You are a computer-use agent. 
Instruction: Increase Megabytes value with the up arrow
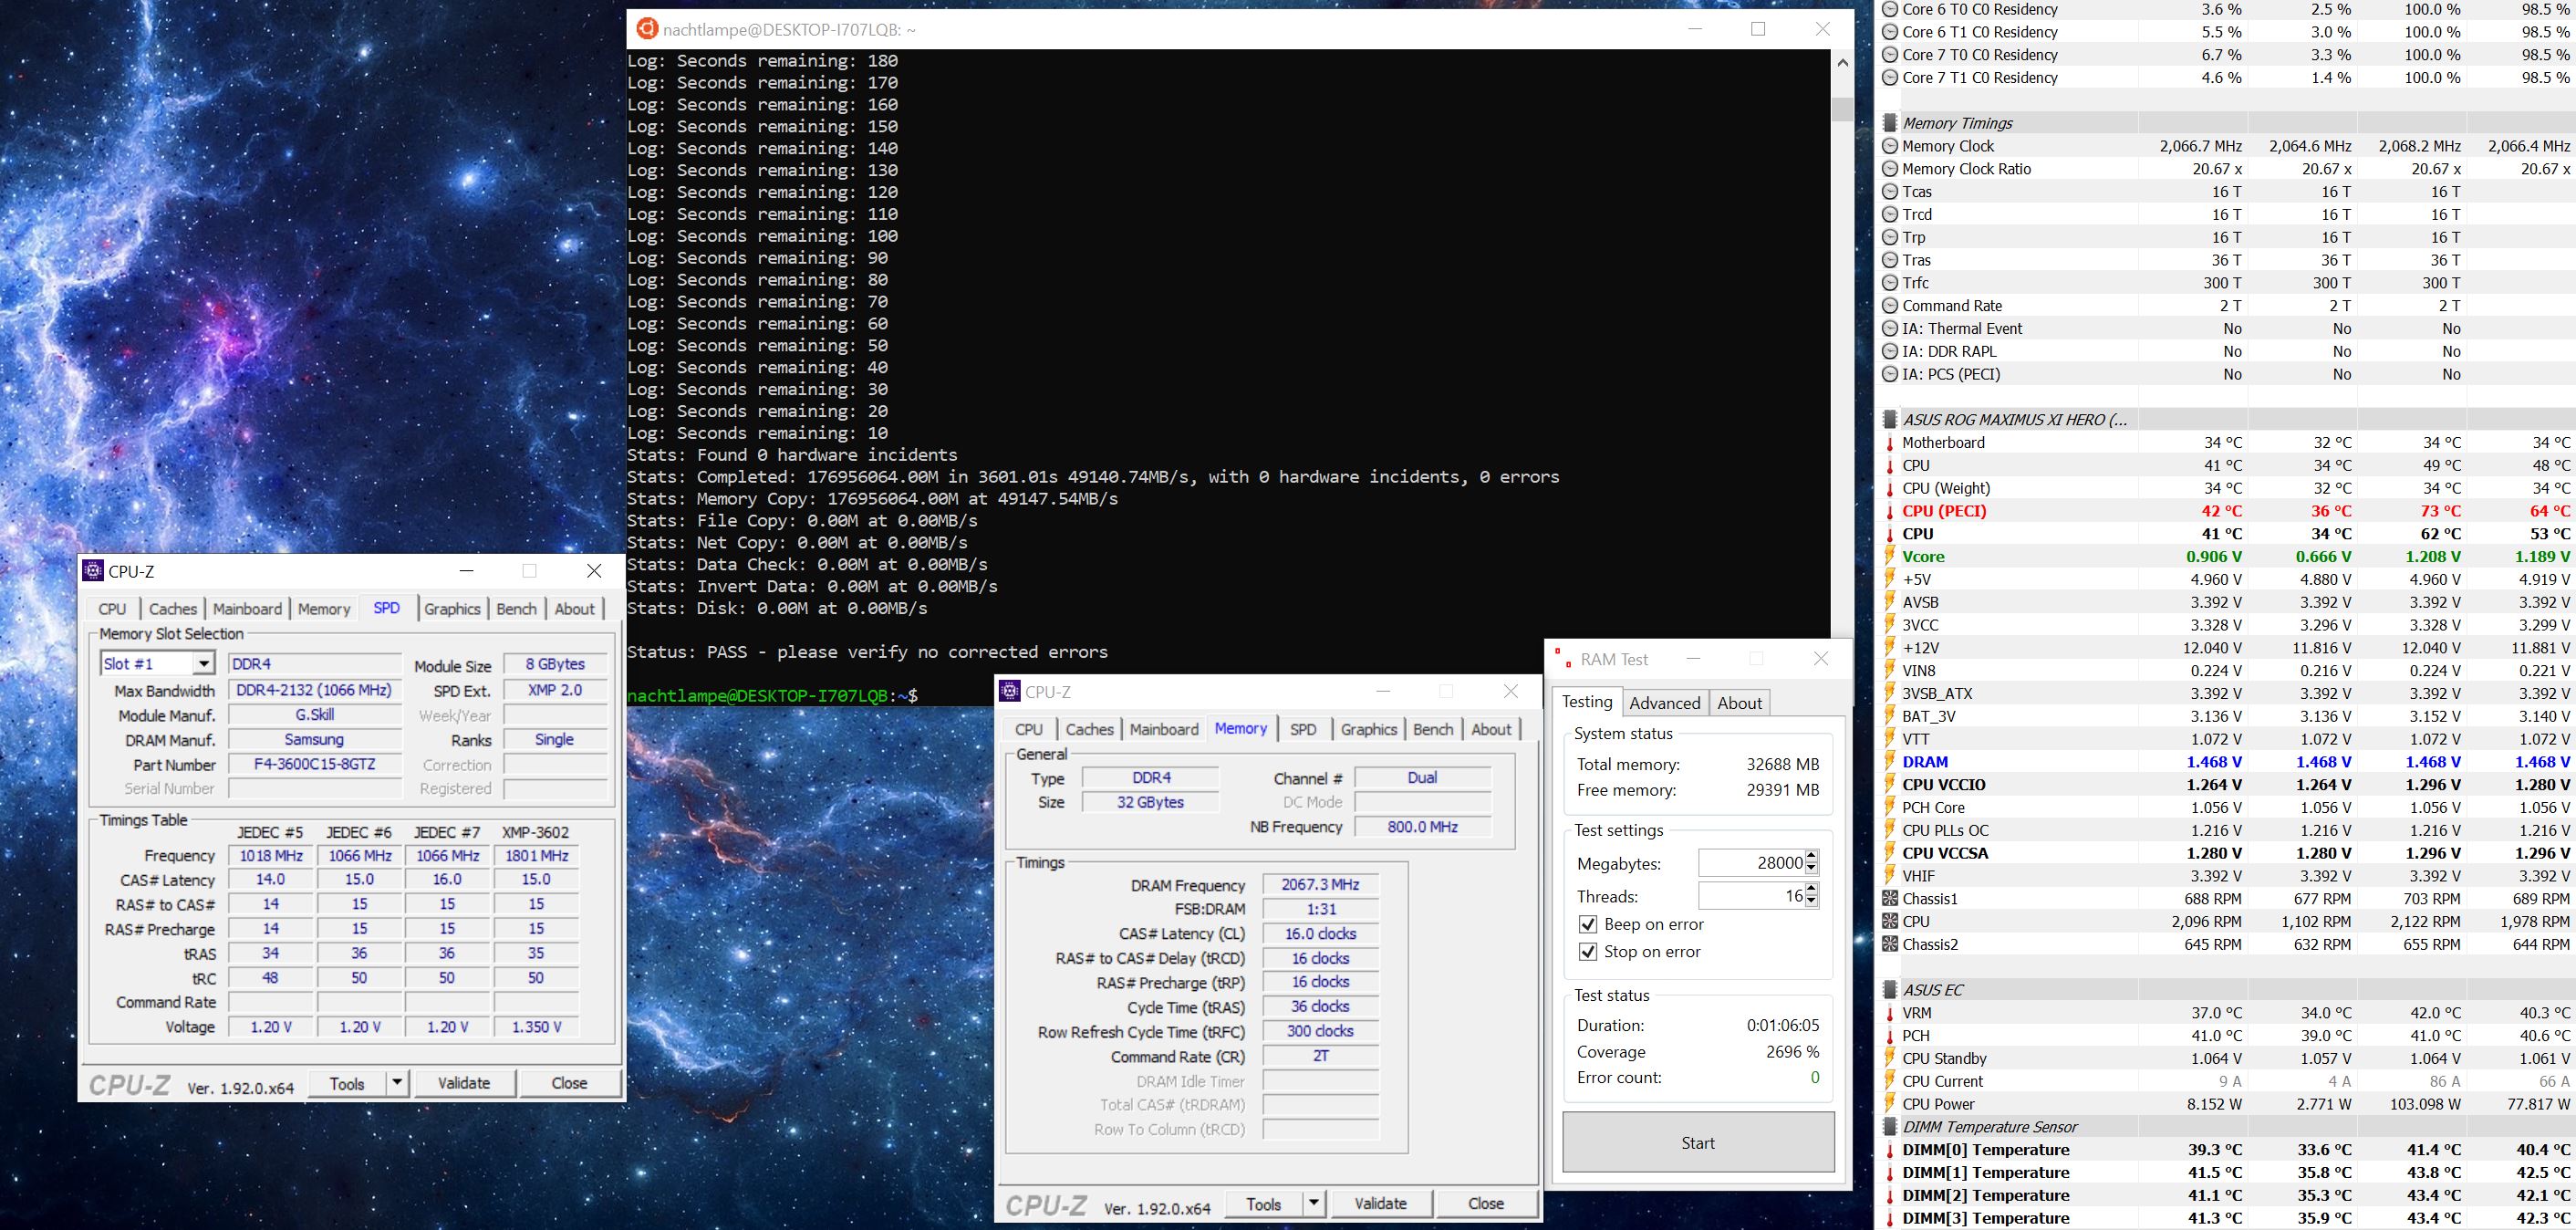pyautogui.click(x=1812, y=856)
